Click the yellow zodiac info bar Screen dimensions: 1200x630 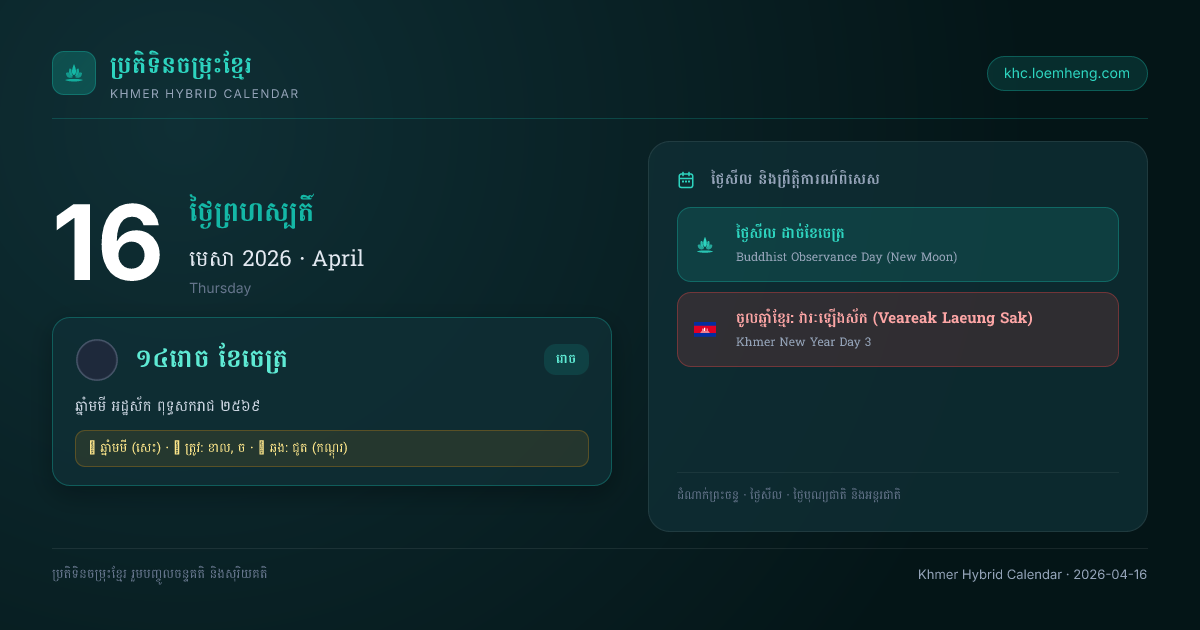click(x=332, y=448)
